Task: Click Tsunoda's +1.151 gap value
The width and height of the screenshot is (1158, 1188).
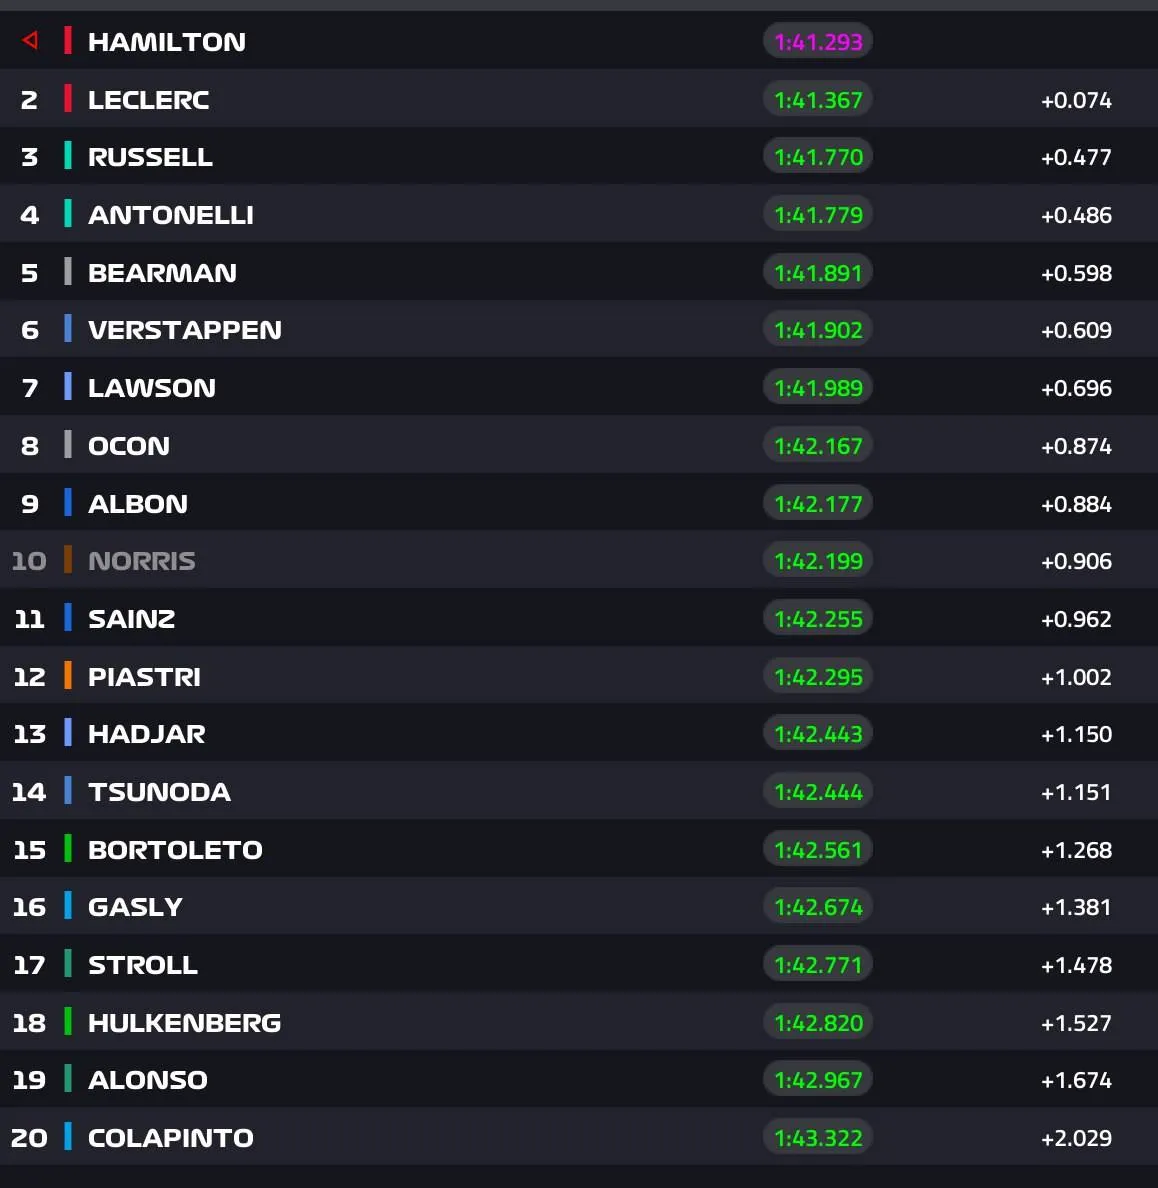Action: pos(1076,793)
